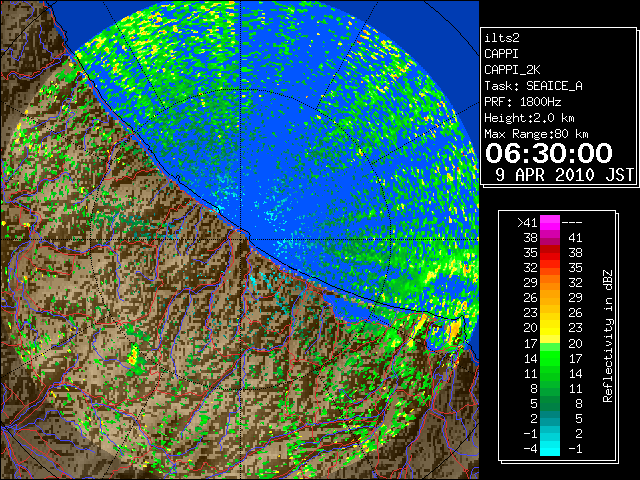Pick the cyan -4 to -1 dBZ swatch
Screen dimensions: 640x480
[550, 448]
